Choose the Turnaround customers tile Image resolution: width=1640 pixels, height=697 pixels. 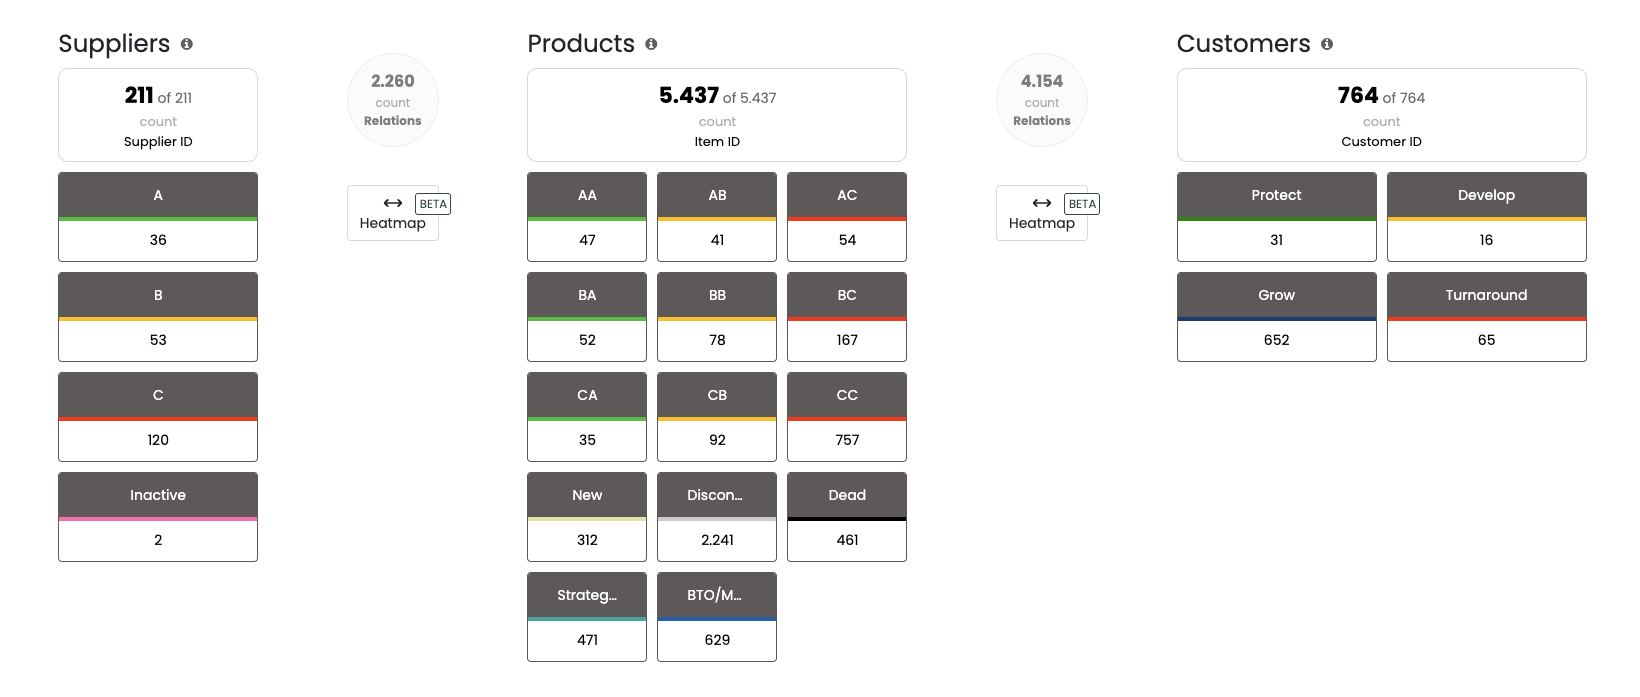point(1487,316)
